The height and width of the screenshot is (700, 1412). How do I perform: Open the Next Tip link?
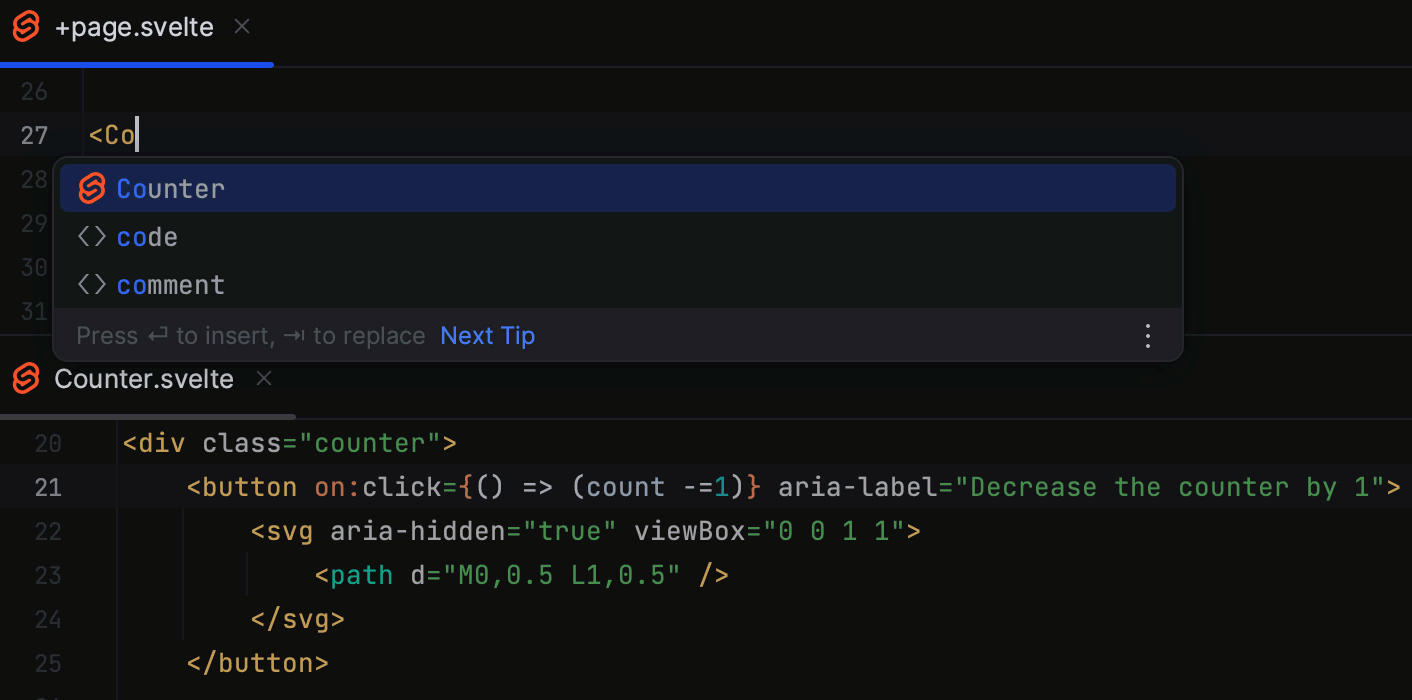(487, 335)
